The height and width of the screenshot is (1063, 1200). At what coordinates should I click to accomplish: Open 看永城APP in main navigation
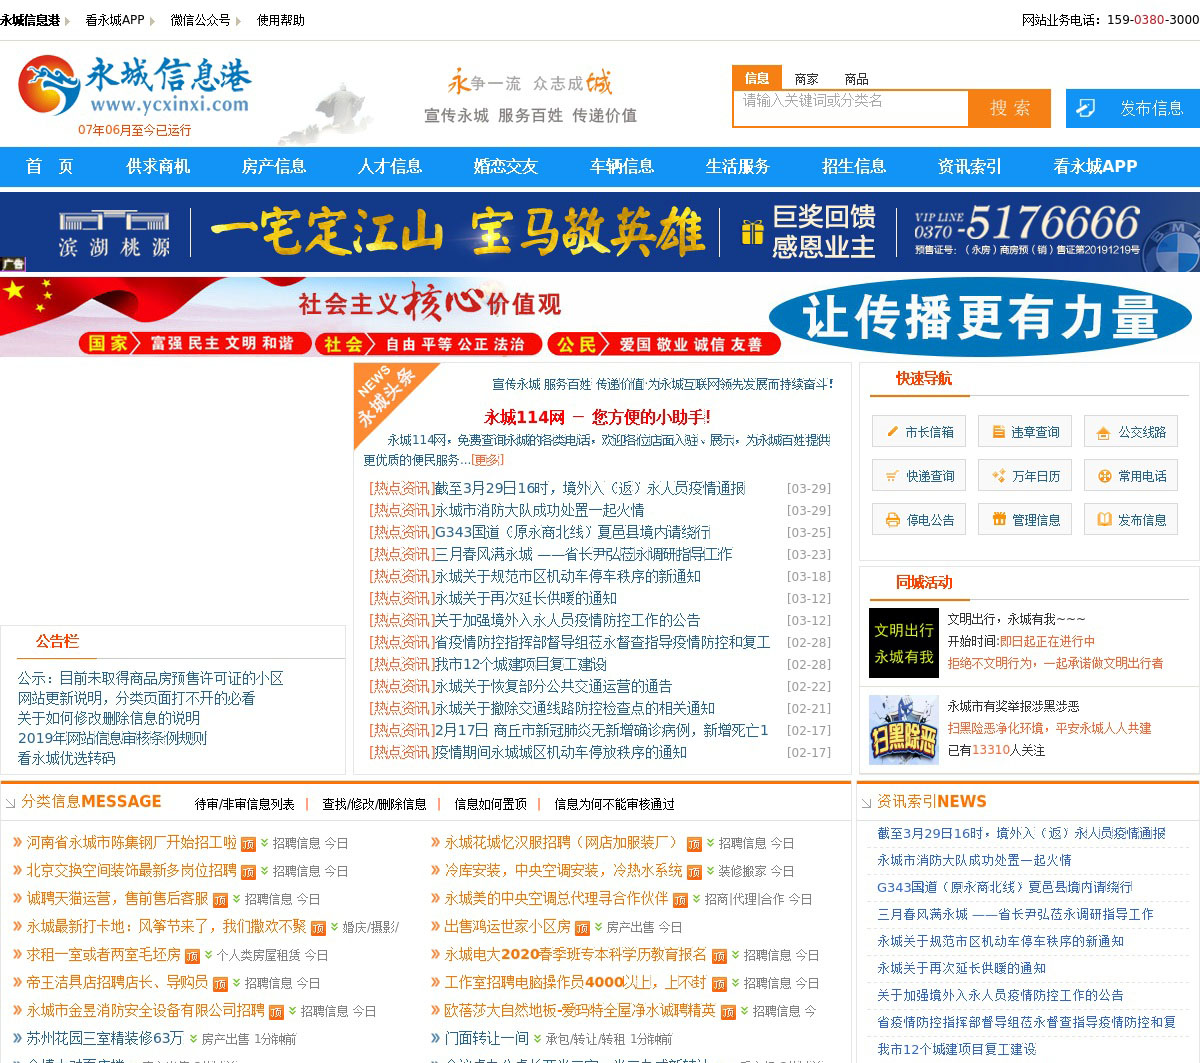[1095, 167]
